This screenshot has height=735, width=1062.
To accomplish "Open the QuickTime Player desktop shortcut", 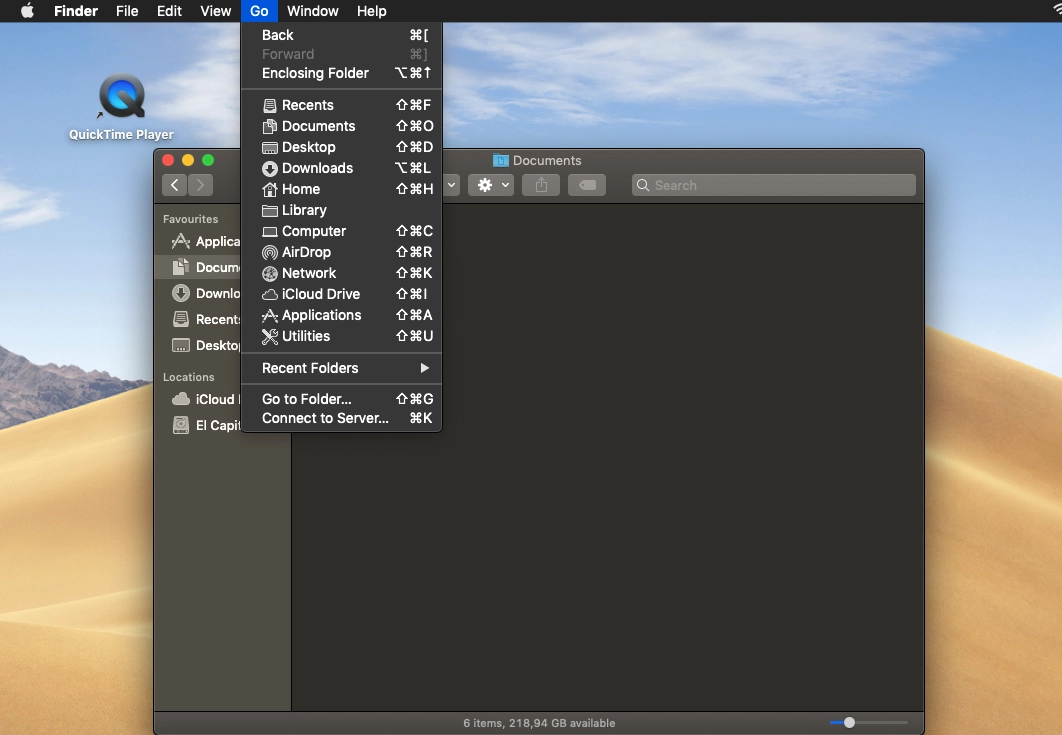I will point(121,100).
